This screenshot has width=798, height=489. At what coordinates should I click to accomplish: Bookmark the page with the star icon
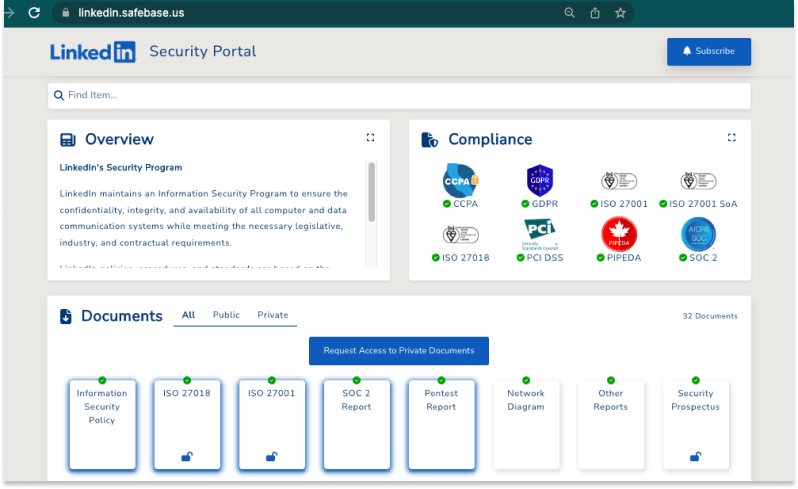coord(620,13)
